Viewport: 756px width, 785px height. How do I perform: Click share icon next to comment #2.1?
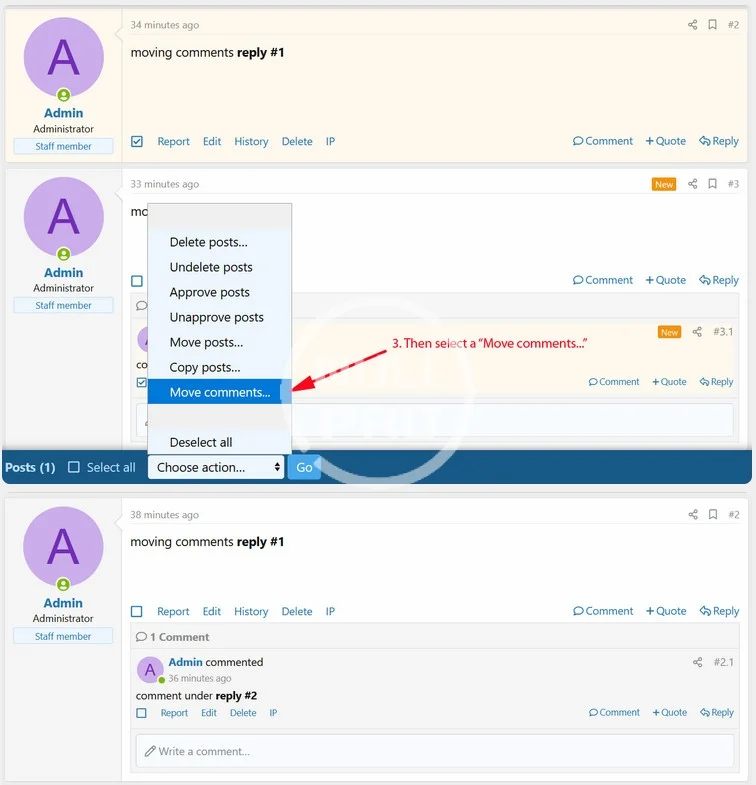pyautogui.click(x=697, y=662)
